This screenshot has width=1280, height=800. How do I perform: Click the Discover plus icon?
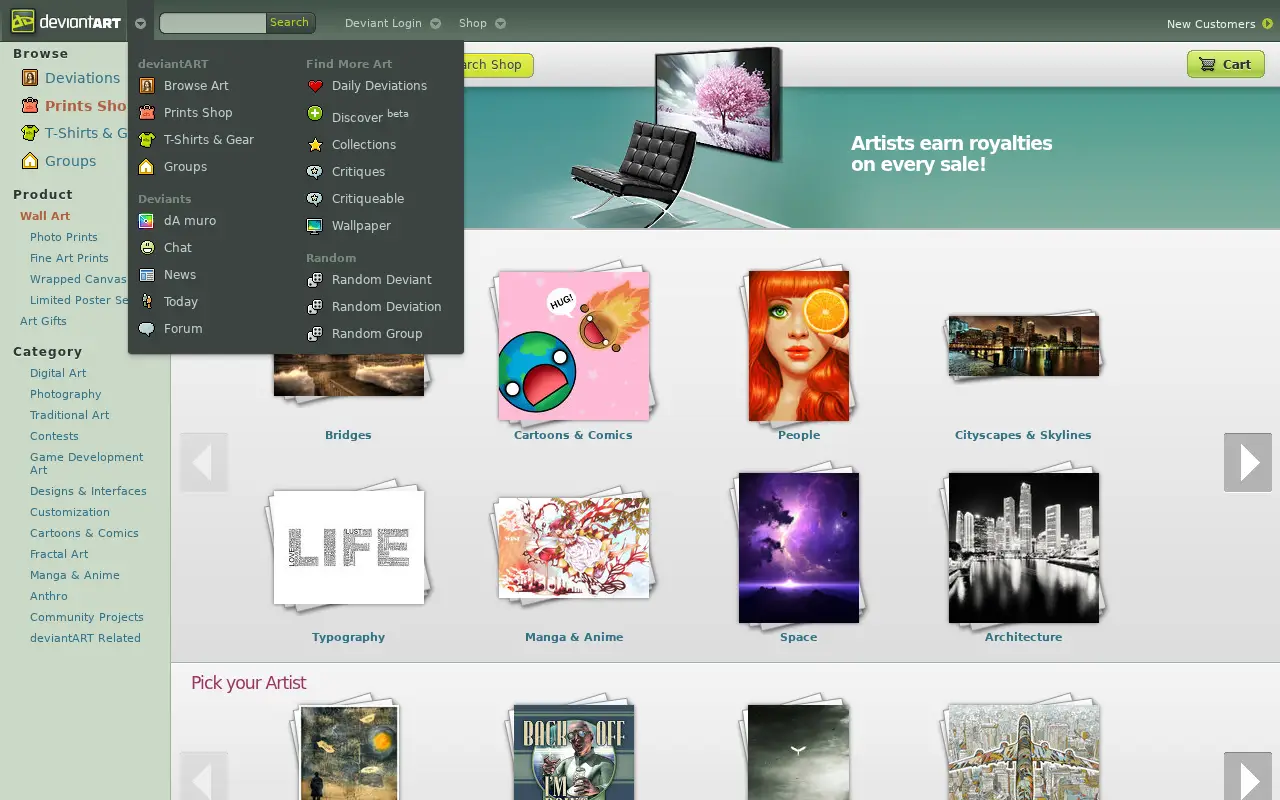315,114
